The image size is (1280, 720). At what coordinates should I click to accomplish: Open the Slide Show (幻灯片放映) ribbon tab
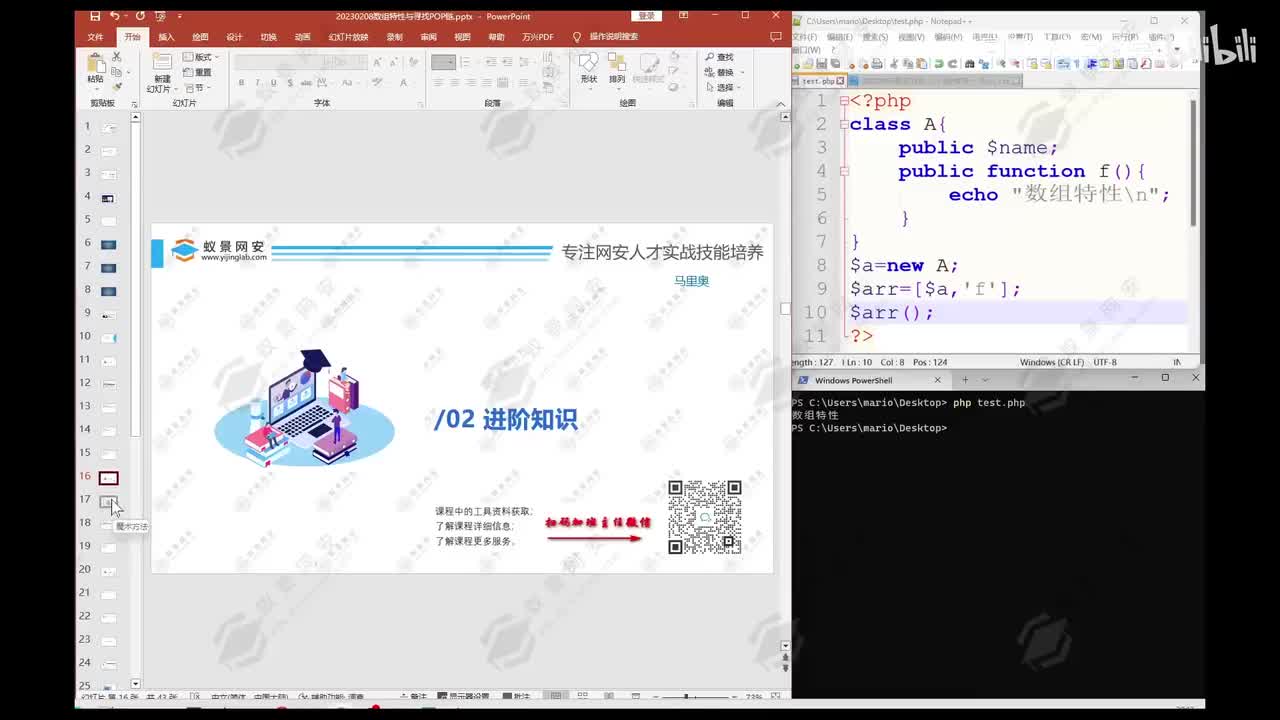348,37
